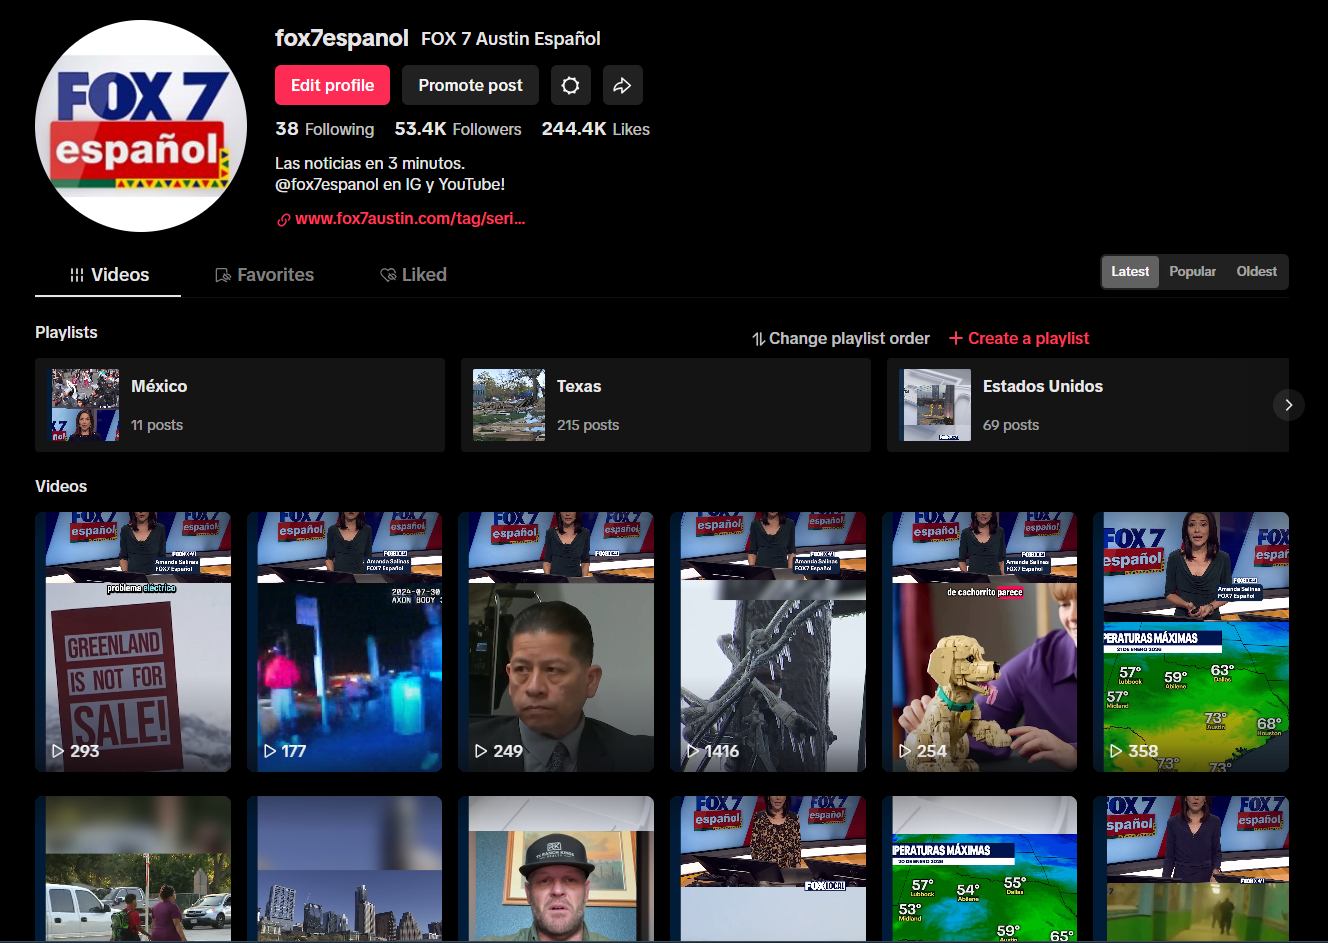View the 38 Following list
The height and width of the screenshot is (943, 1328).
[x=325, y=129]
